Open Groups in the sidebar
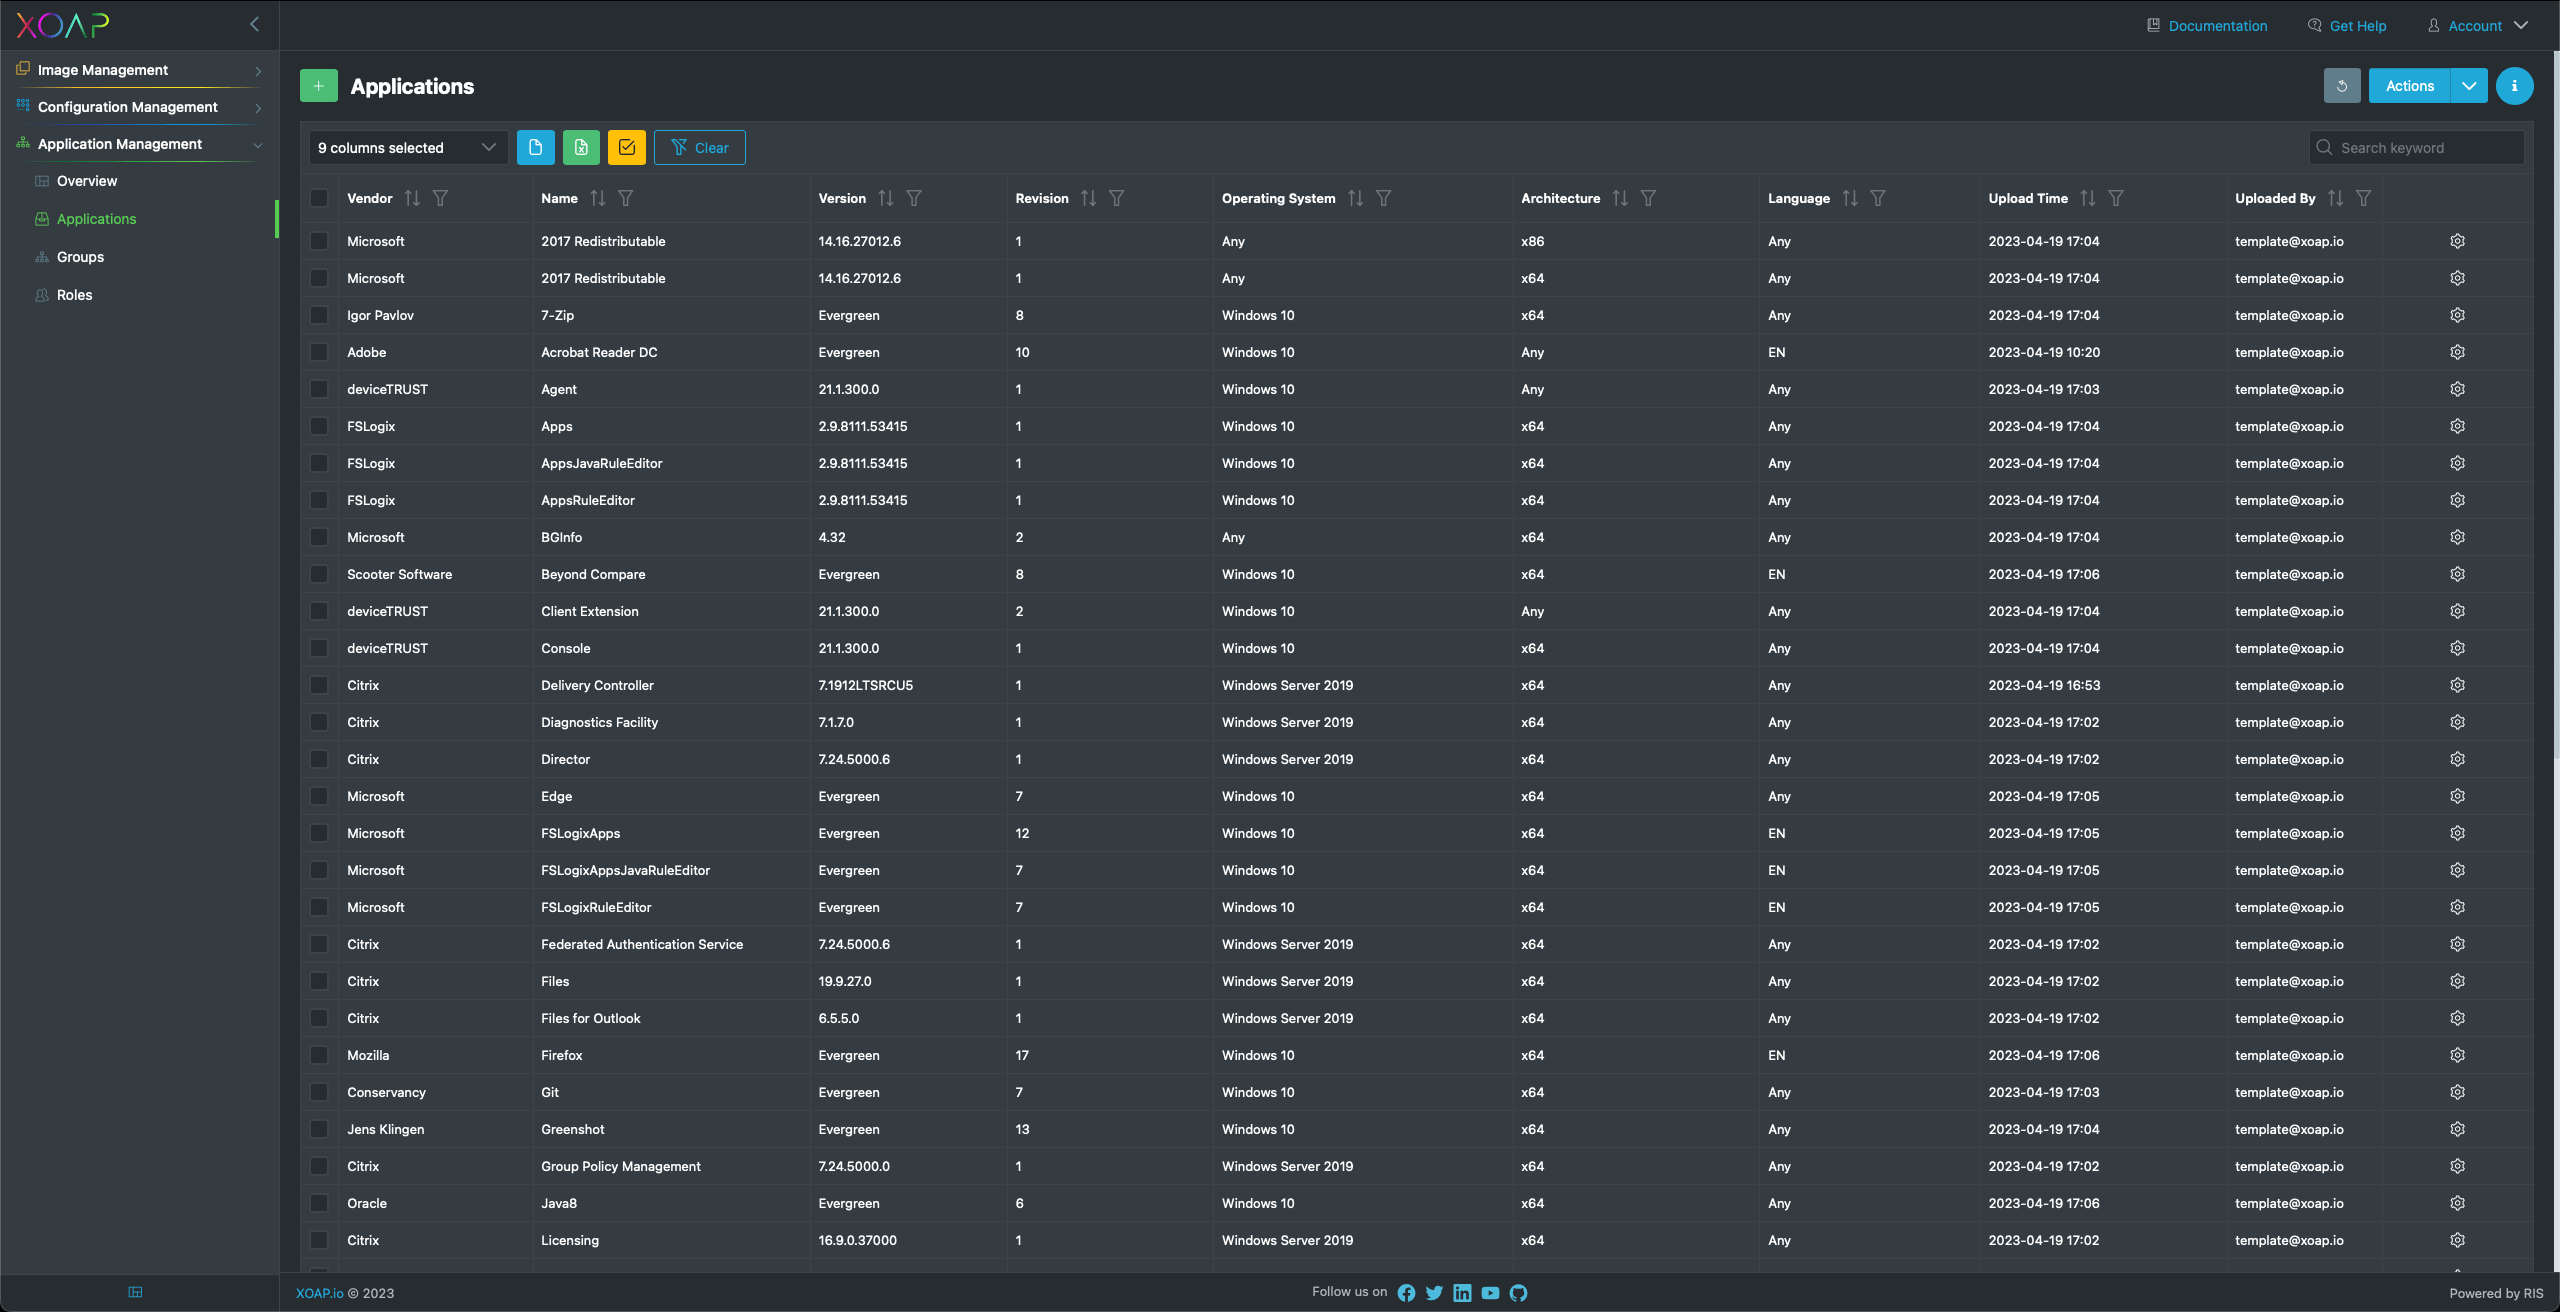This screenshot has width=2560, height=1312. click(x=80, y=257)
